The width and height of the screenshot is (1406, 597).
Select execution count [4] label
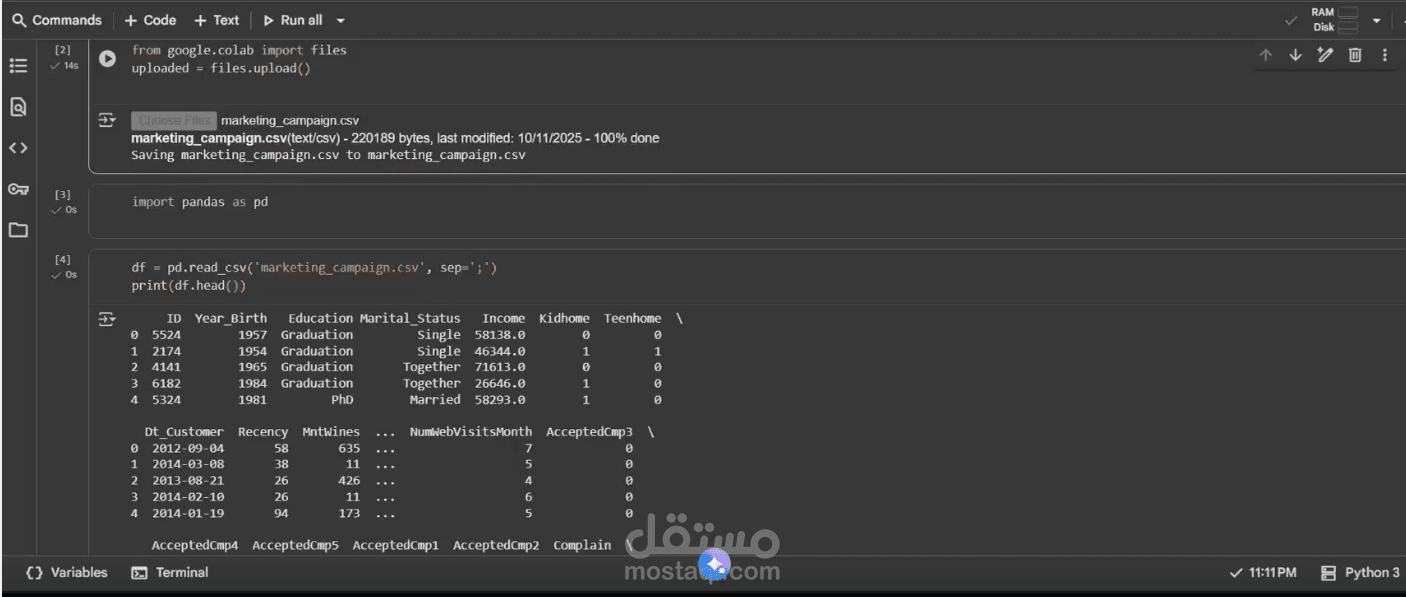[63, 259]
